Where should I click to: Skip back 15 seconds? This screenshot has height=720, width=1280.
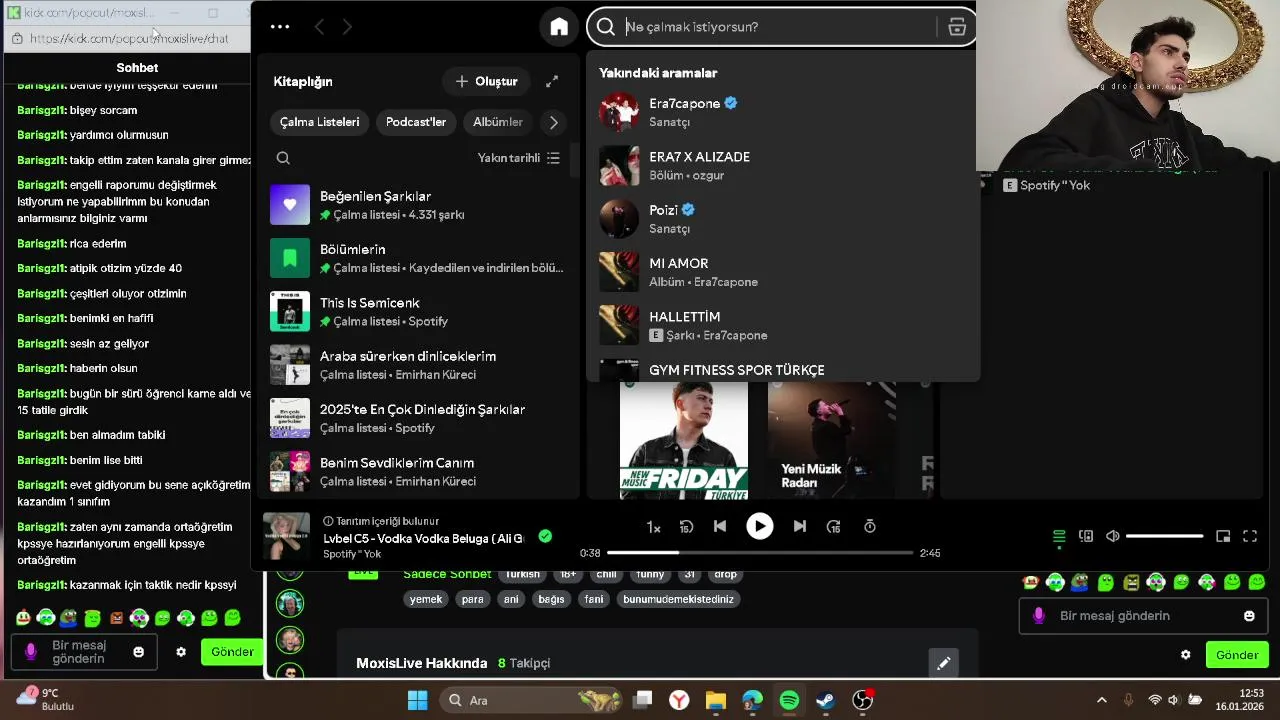coord(687,527)
